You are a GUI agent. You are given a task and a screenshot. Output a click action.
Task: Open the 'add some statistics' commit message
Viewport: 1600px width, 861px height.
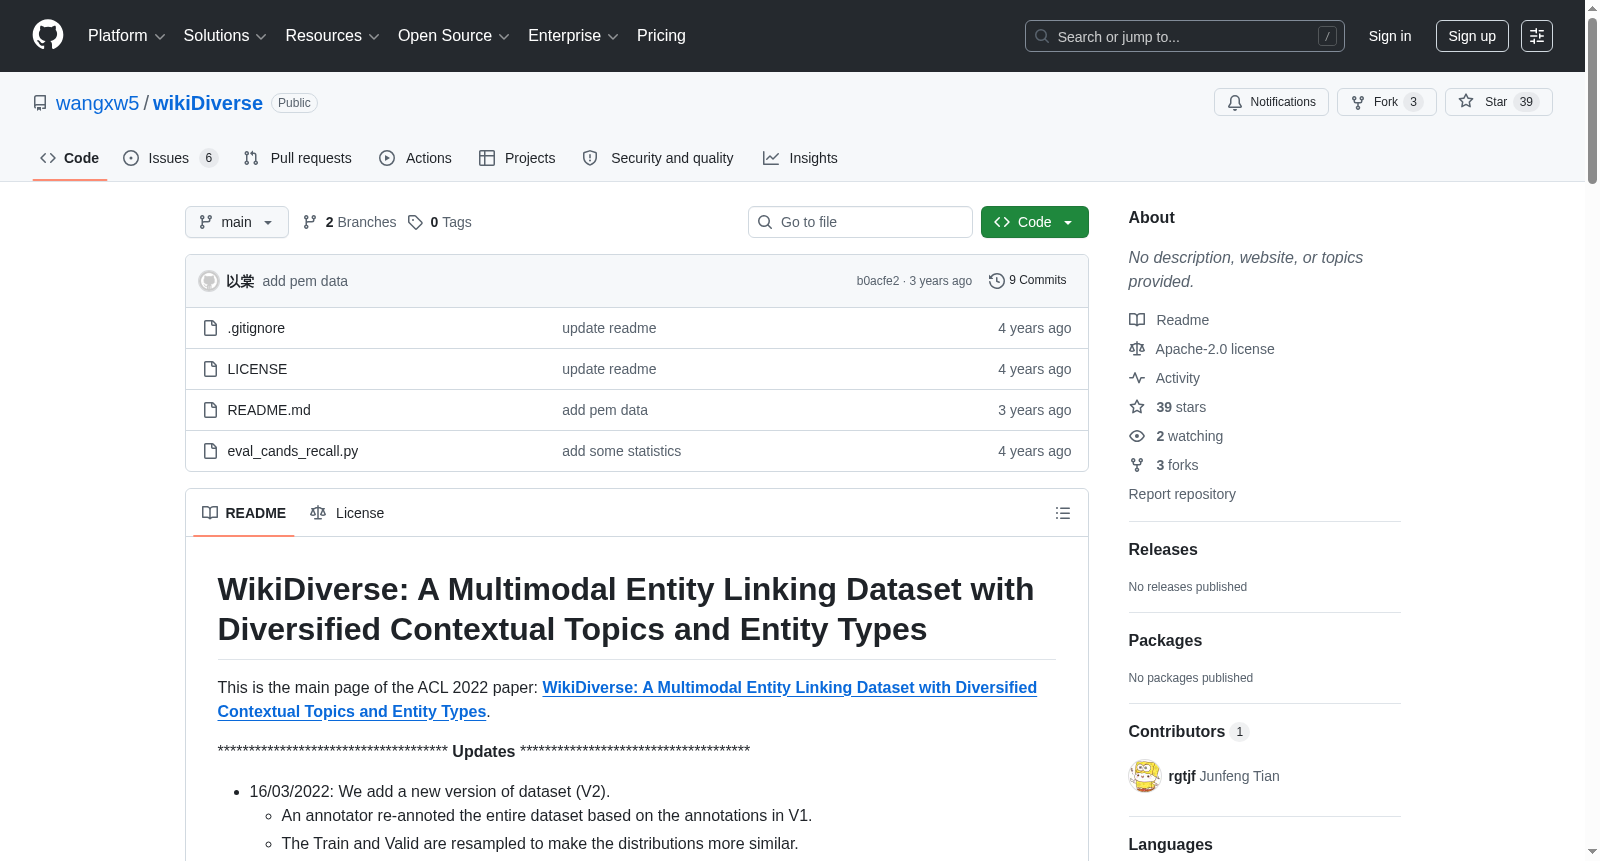[622, 451]
